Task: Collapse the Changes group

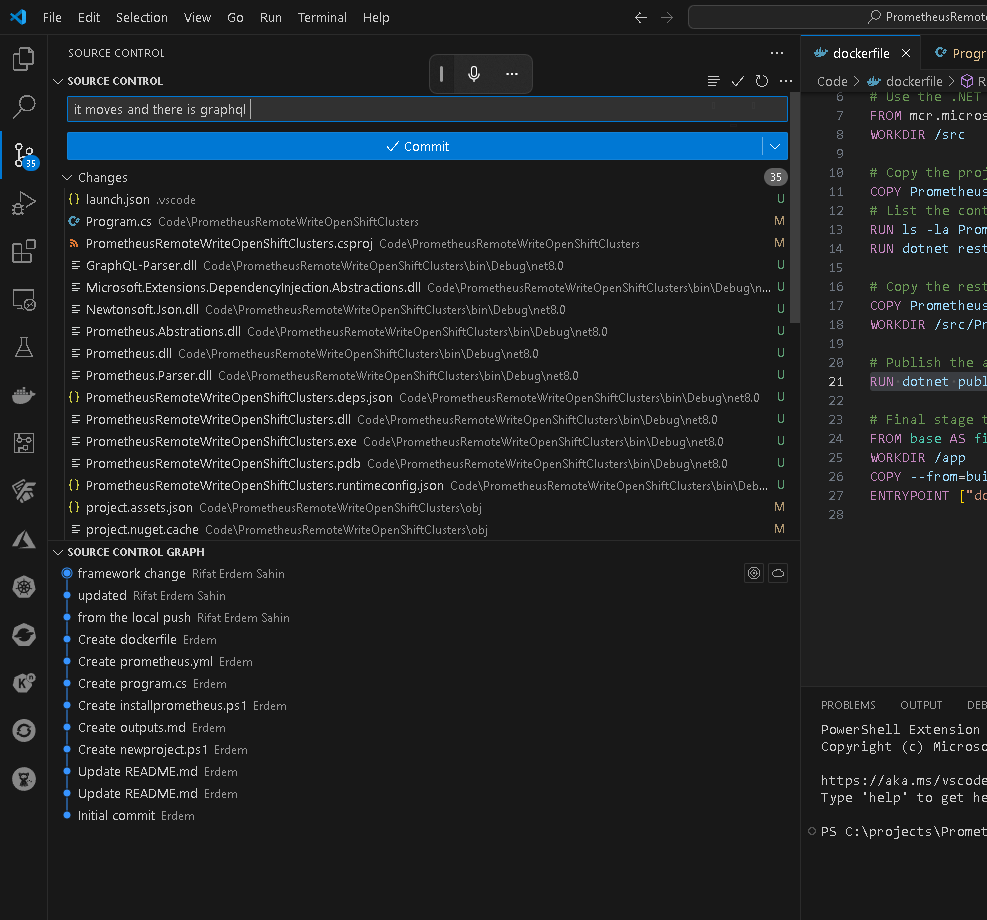Action: coord(67,177)
